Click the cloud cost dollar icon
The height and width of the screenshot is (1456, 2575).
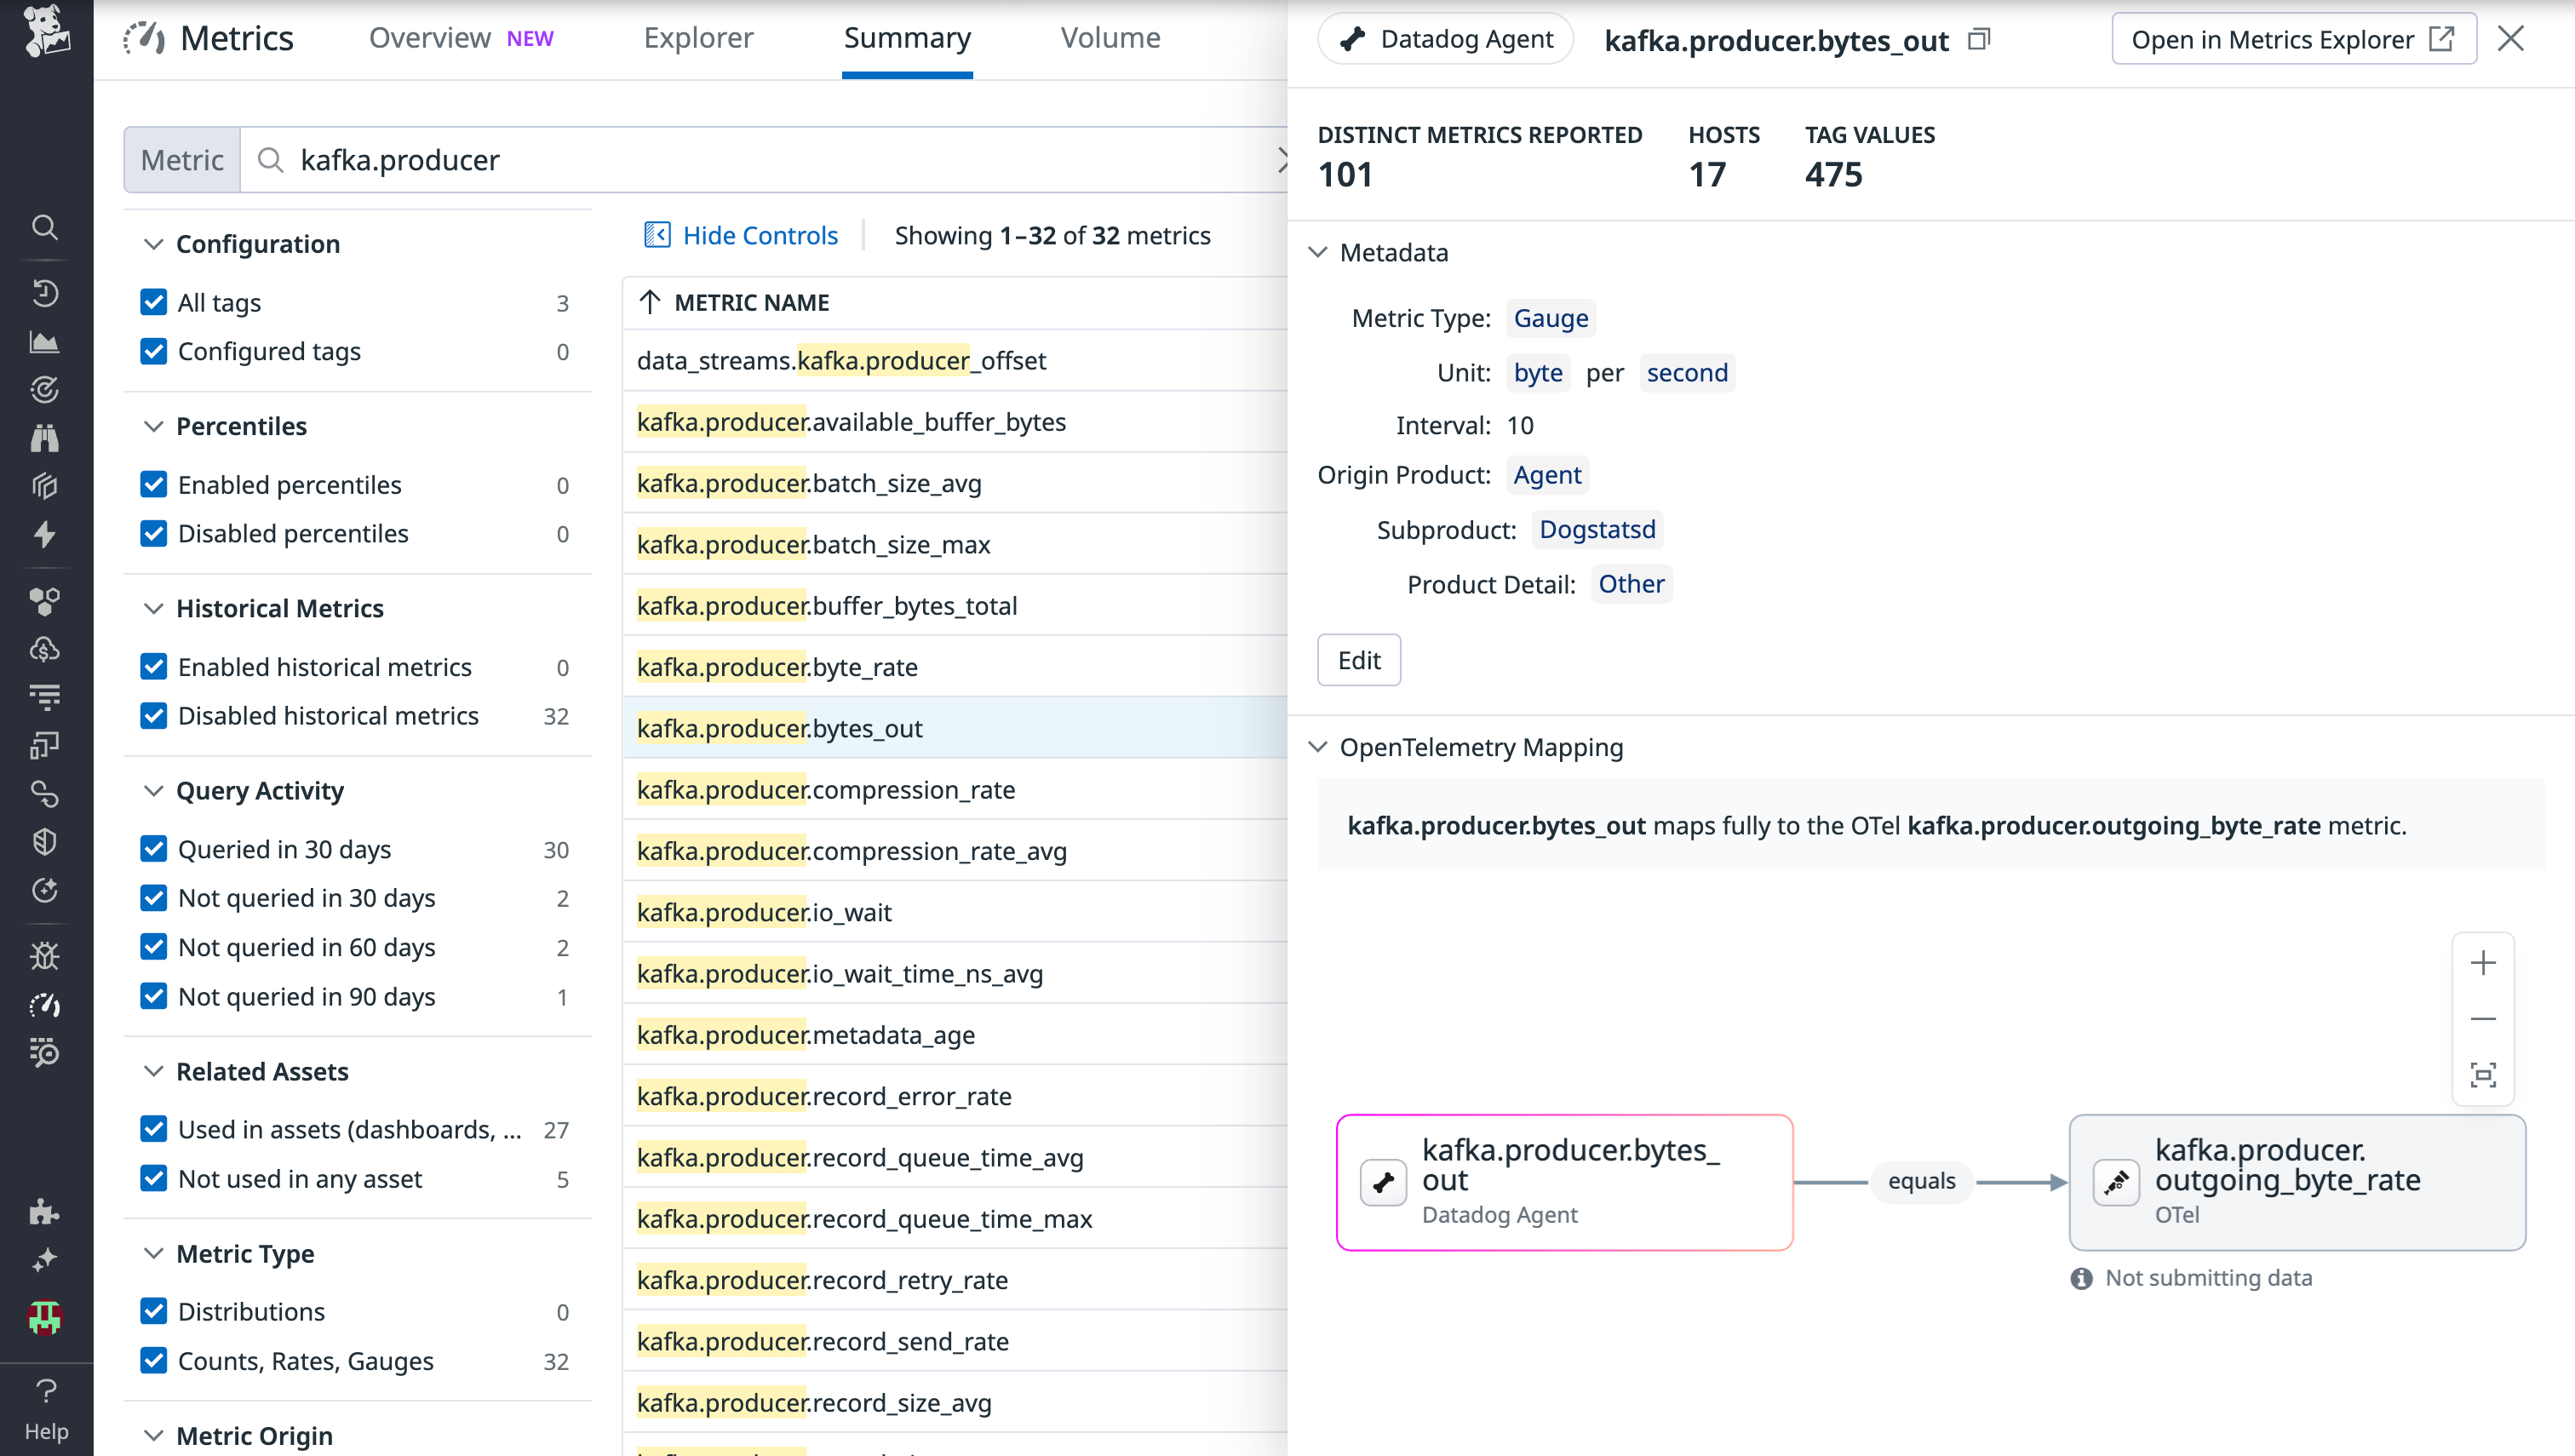[x=46, y=647]
